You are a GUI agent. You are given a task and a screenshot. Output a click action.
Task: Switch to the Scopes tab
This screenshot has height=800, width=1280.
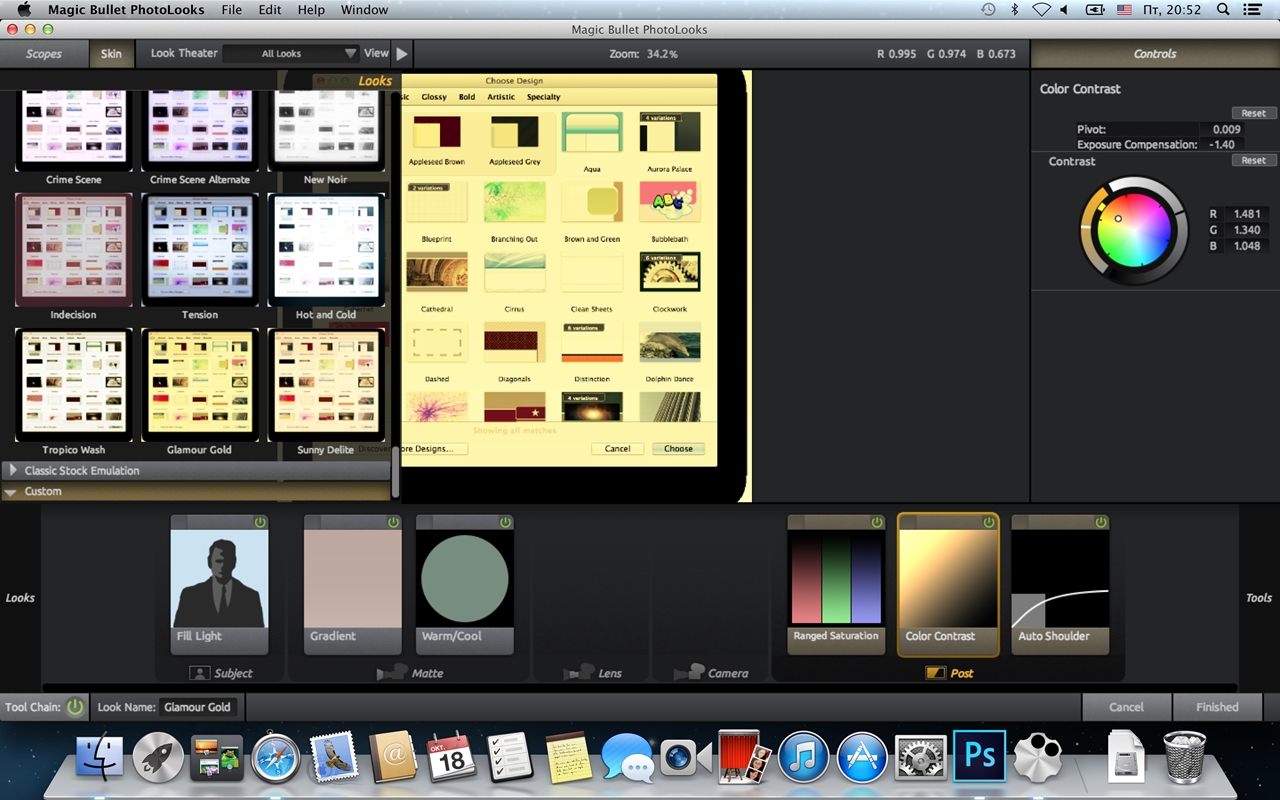(44, 54)
